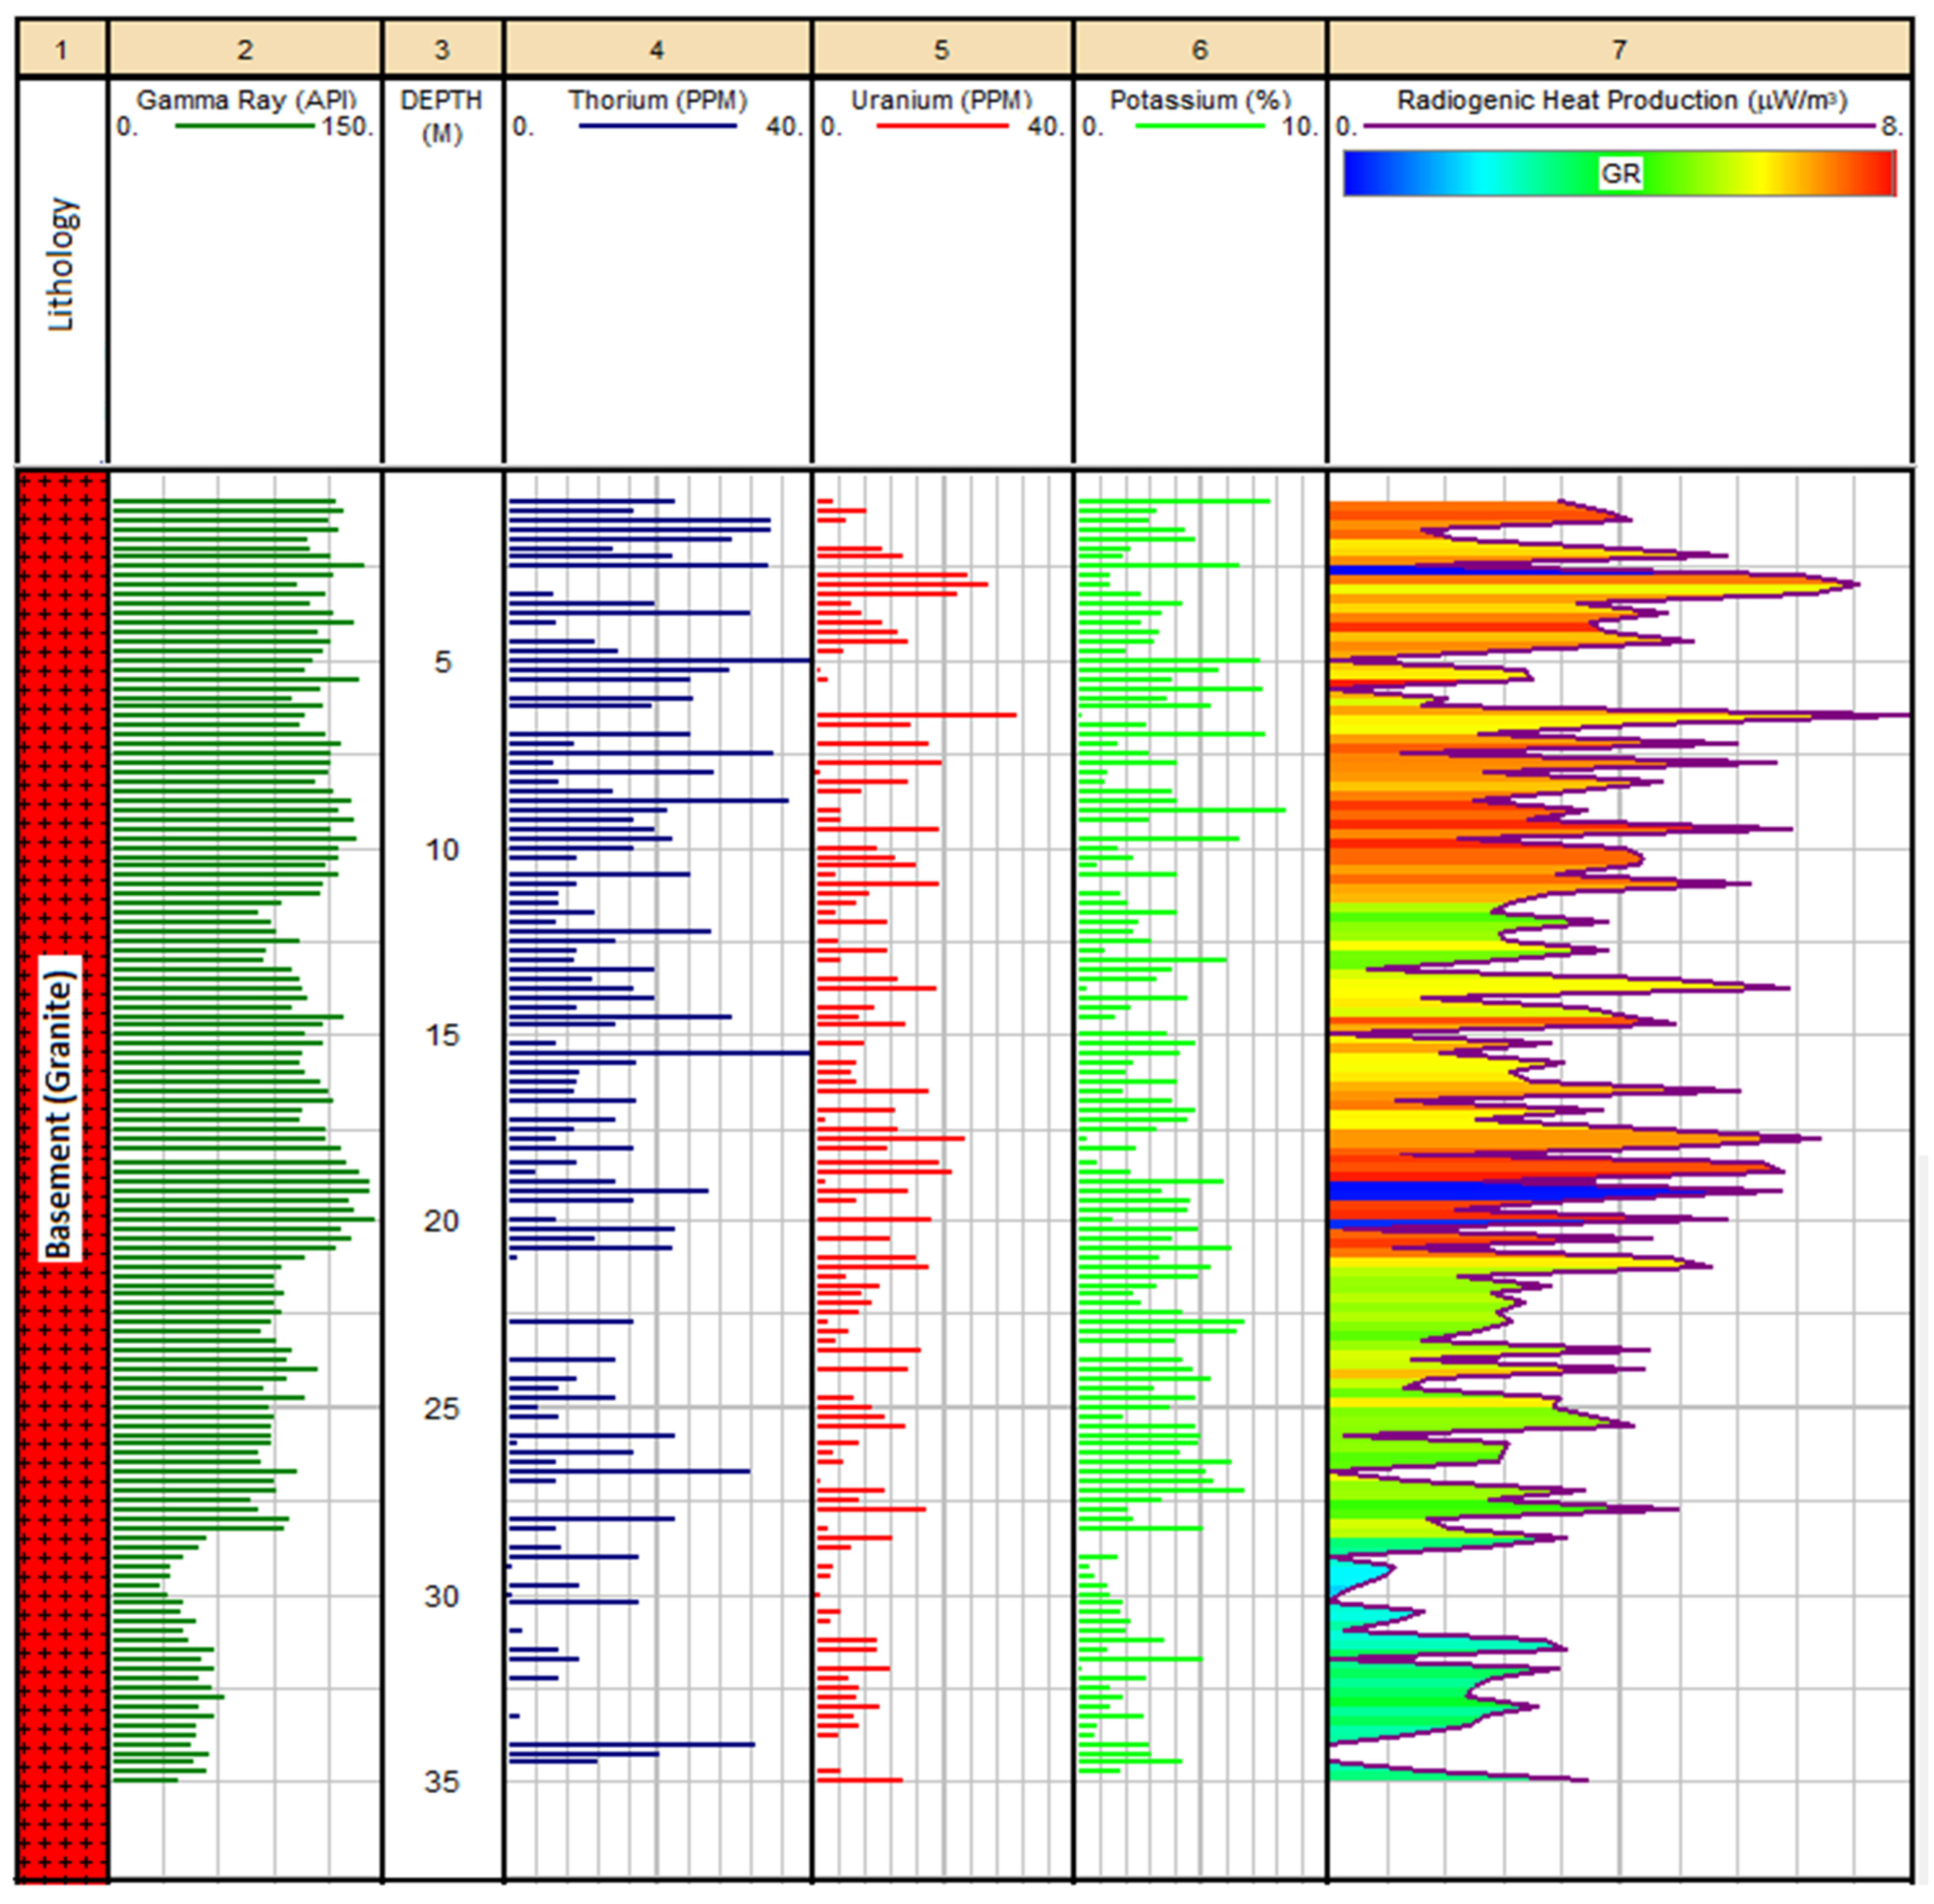The image size is (1934, 1904).
Task: Click the green Gamma Ray legend line
Action: tap(244, 126)
